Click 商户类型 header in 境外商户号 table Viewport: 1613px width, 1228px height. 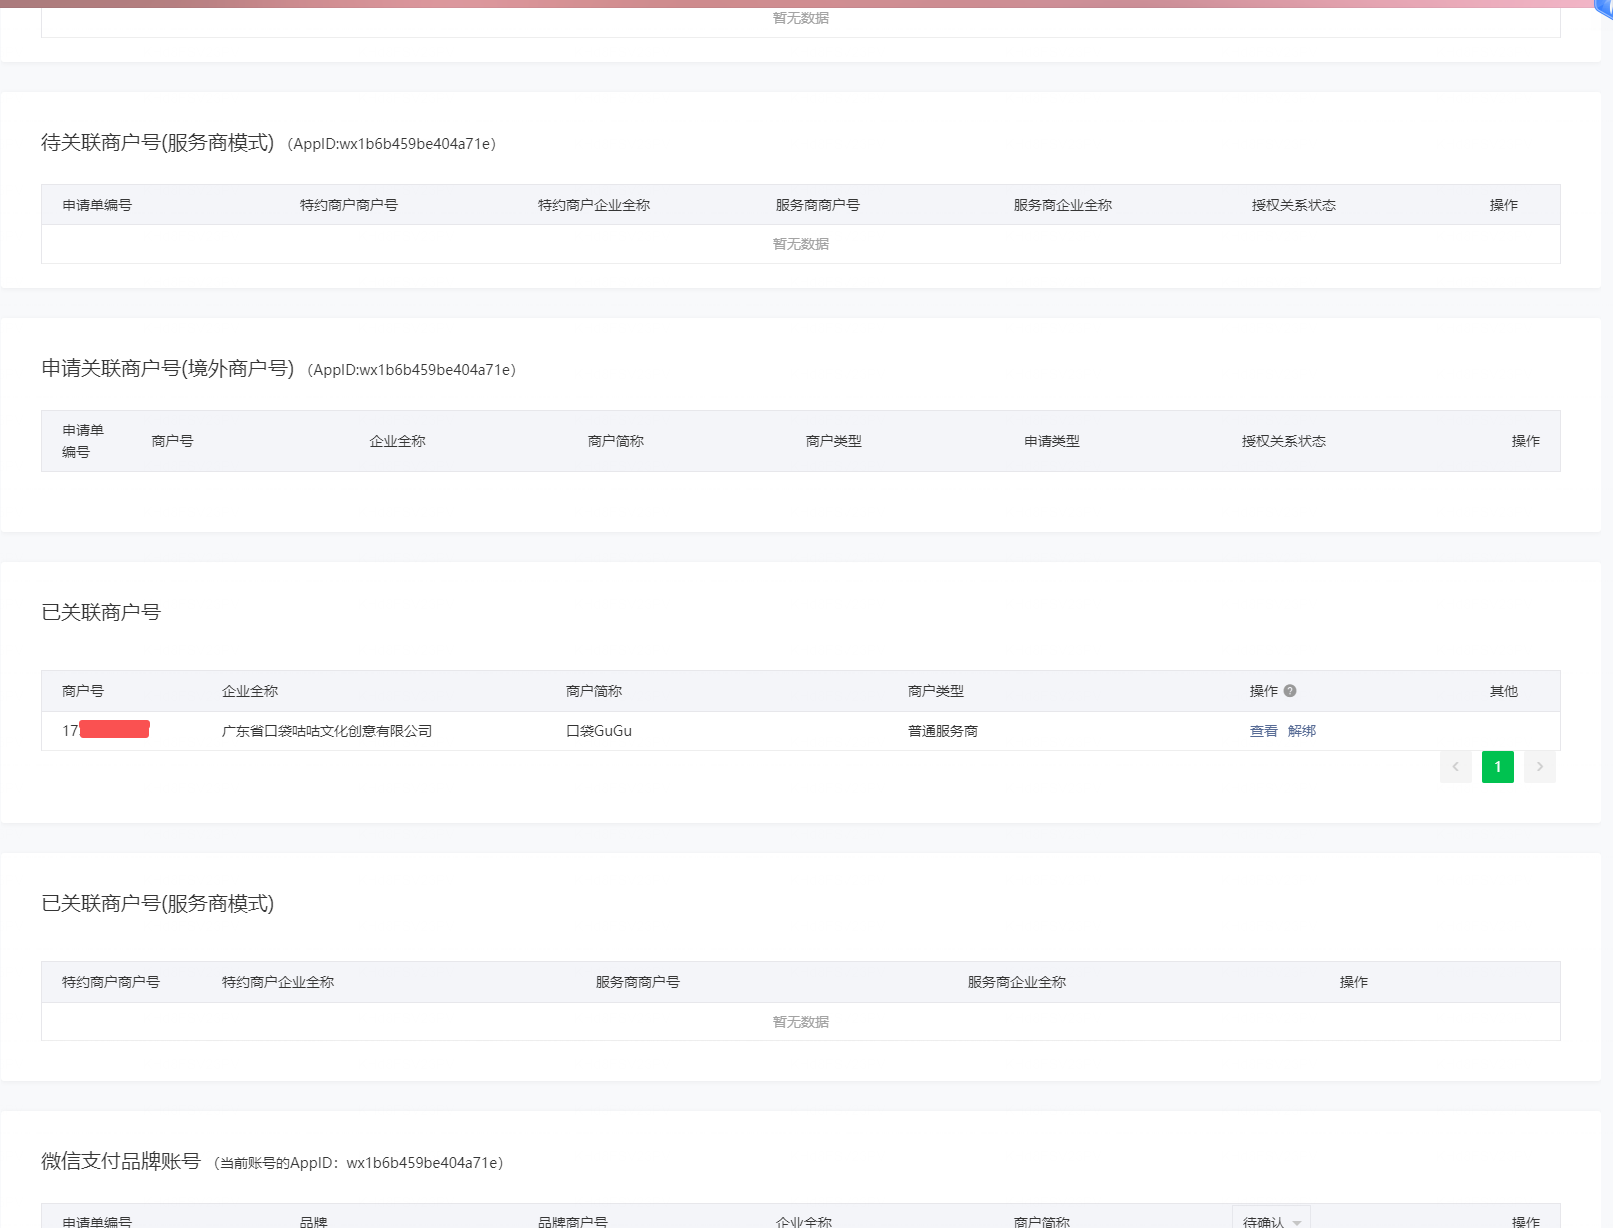point(834,441)
